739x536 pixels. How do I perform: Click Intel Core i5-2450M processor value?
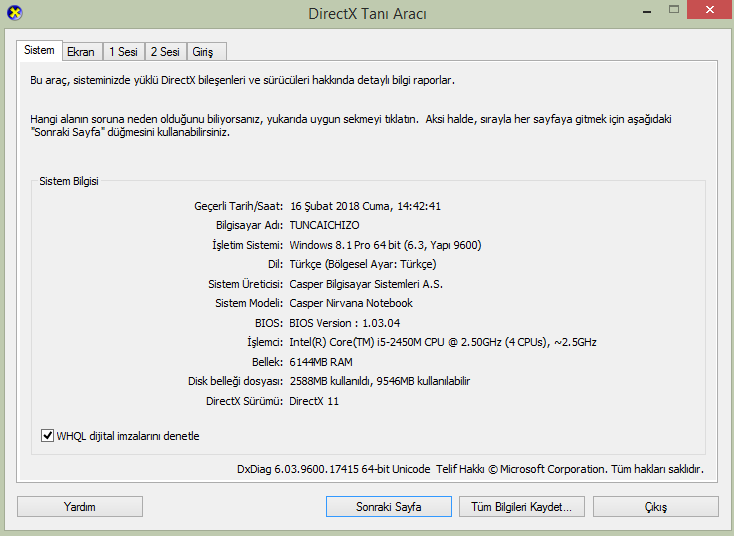point(443,342)
